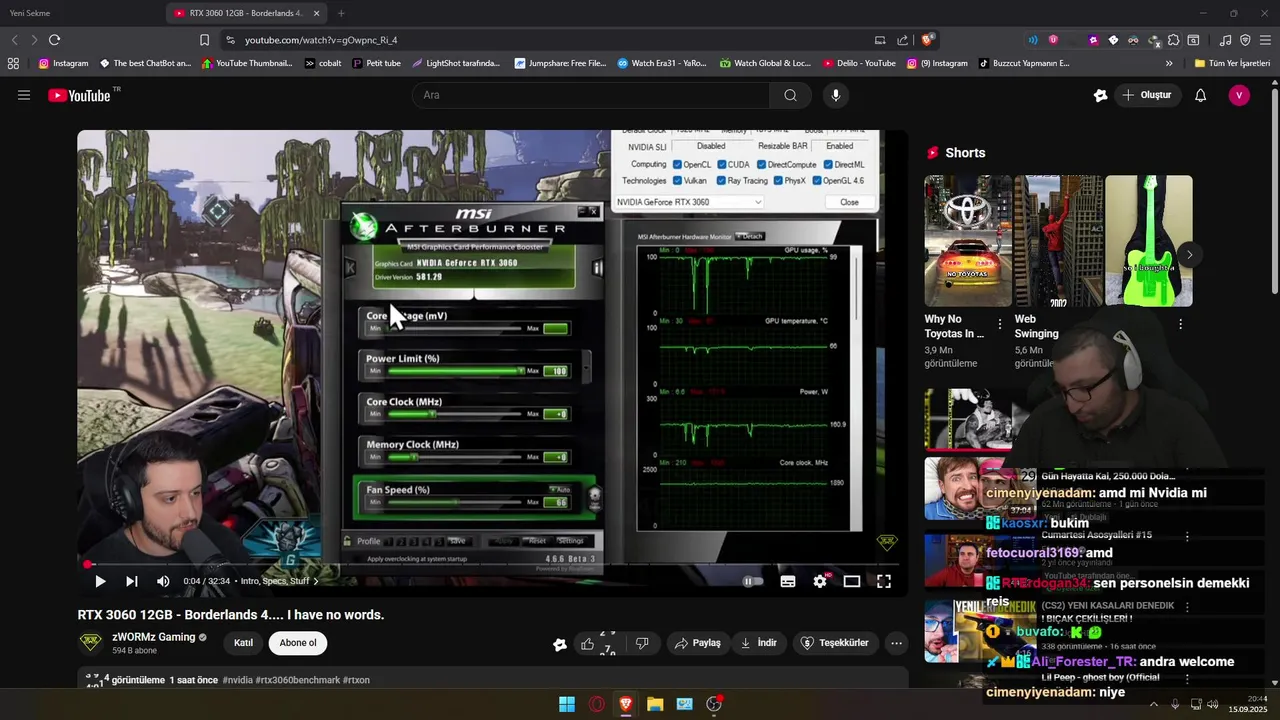
Task: Open video settings gear
Action: coord(820,581)
